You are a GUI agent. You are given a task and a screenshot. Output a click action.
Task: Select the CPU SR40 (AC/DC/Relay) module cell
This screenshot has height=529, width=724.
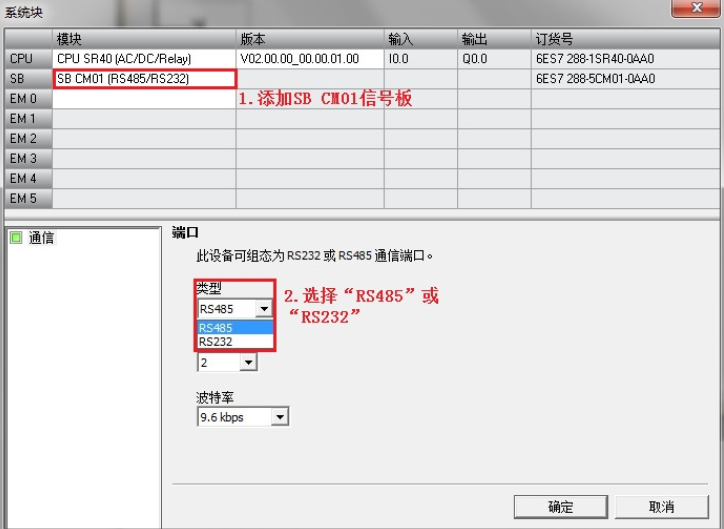click(x=144, y=59)
